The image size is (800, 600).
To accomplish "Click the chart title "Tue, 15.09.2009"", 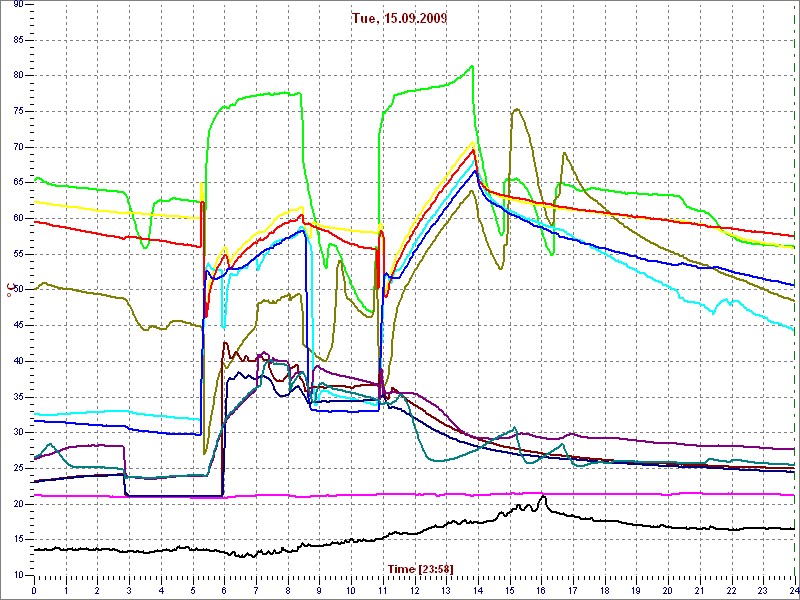I will pyautogui.click(x=399, y=18).
